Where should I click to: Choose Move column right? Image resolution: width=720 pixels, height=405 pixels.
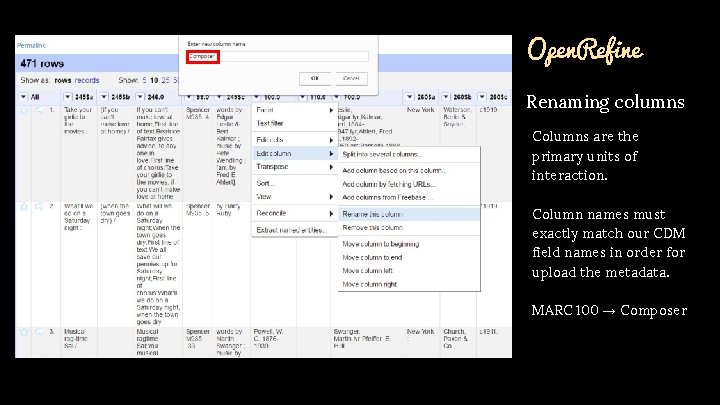tap(409, 284)
